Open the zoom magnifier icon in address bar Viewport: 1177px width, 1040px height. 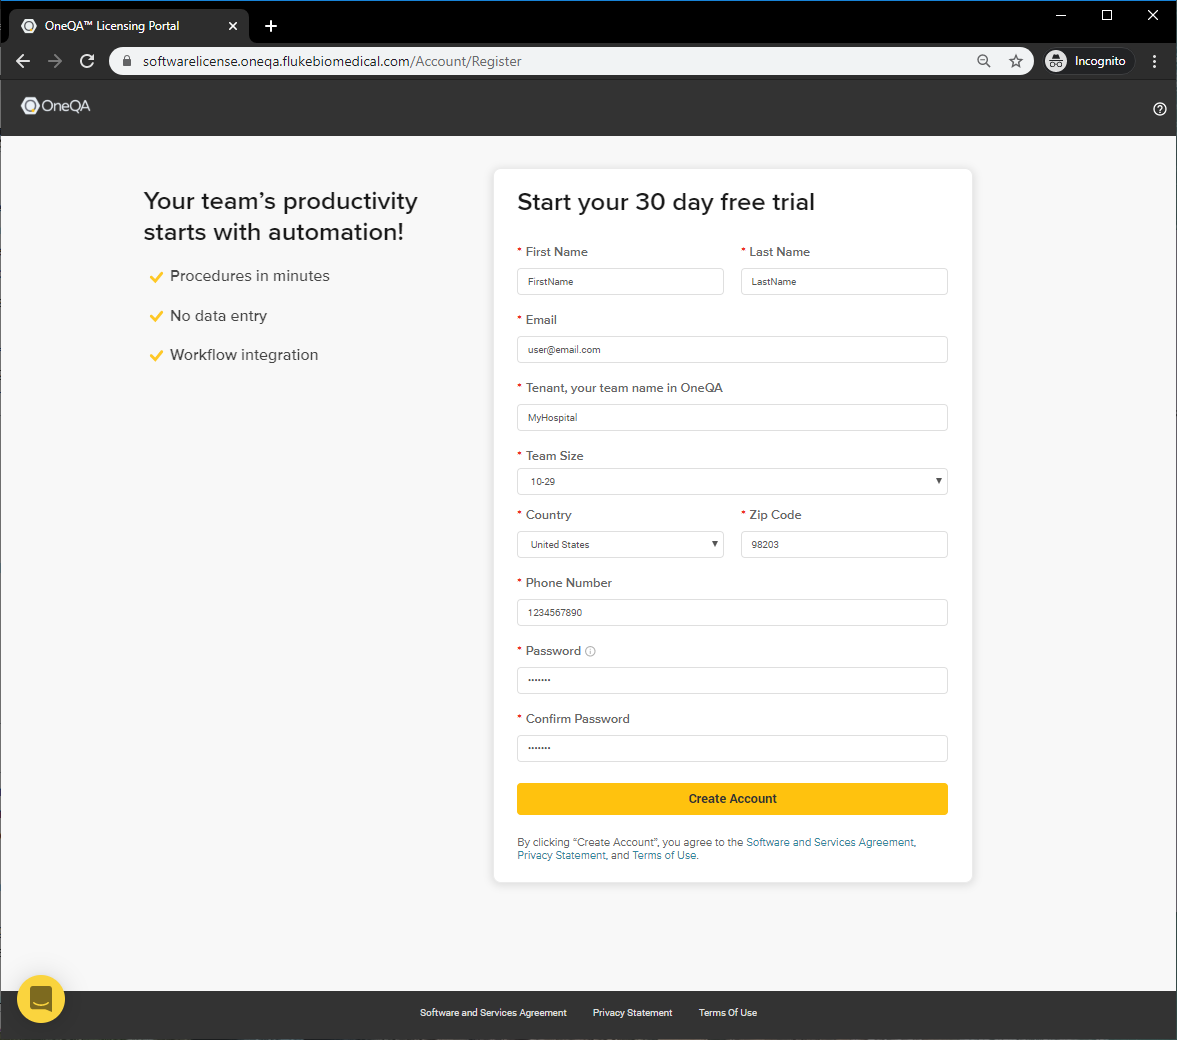983,62
